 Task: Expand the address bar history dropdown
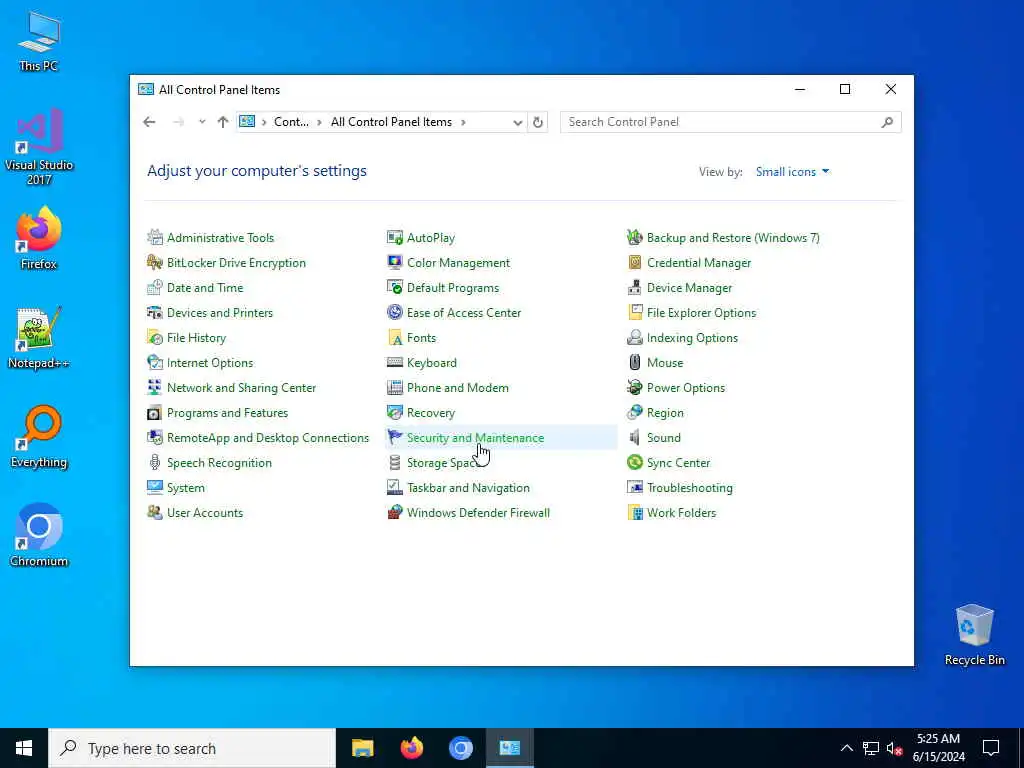(x=517, y=122)
